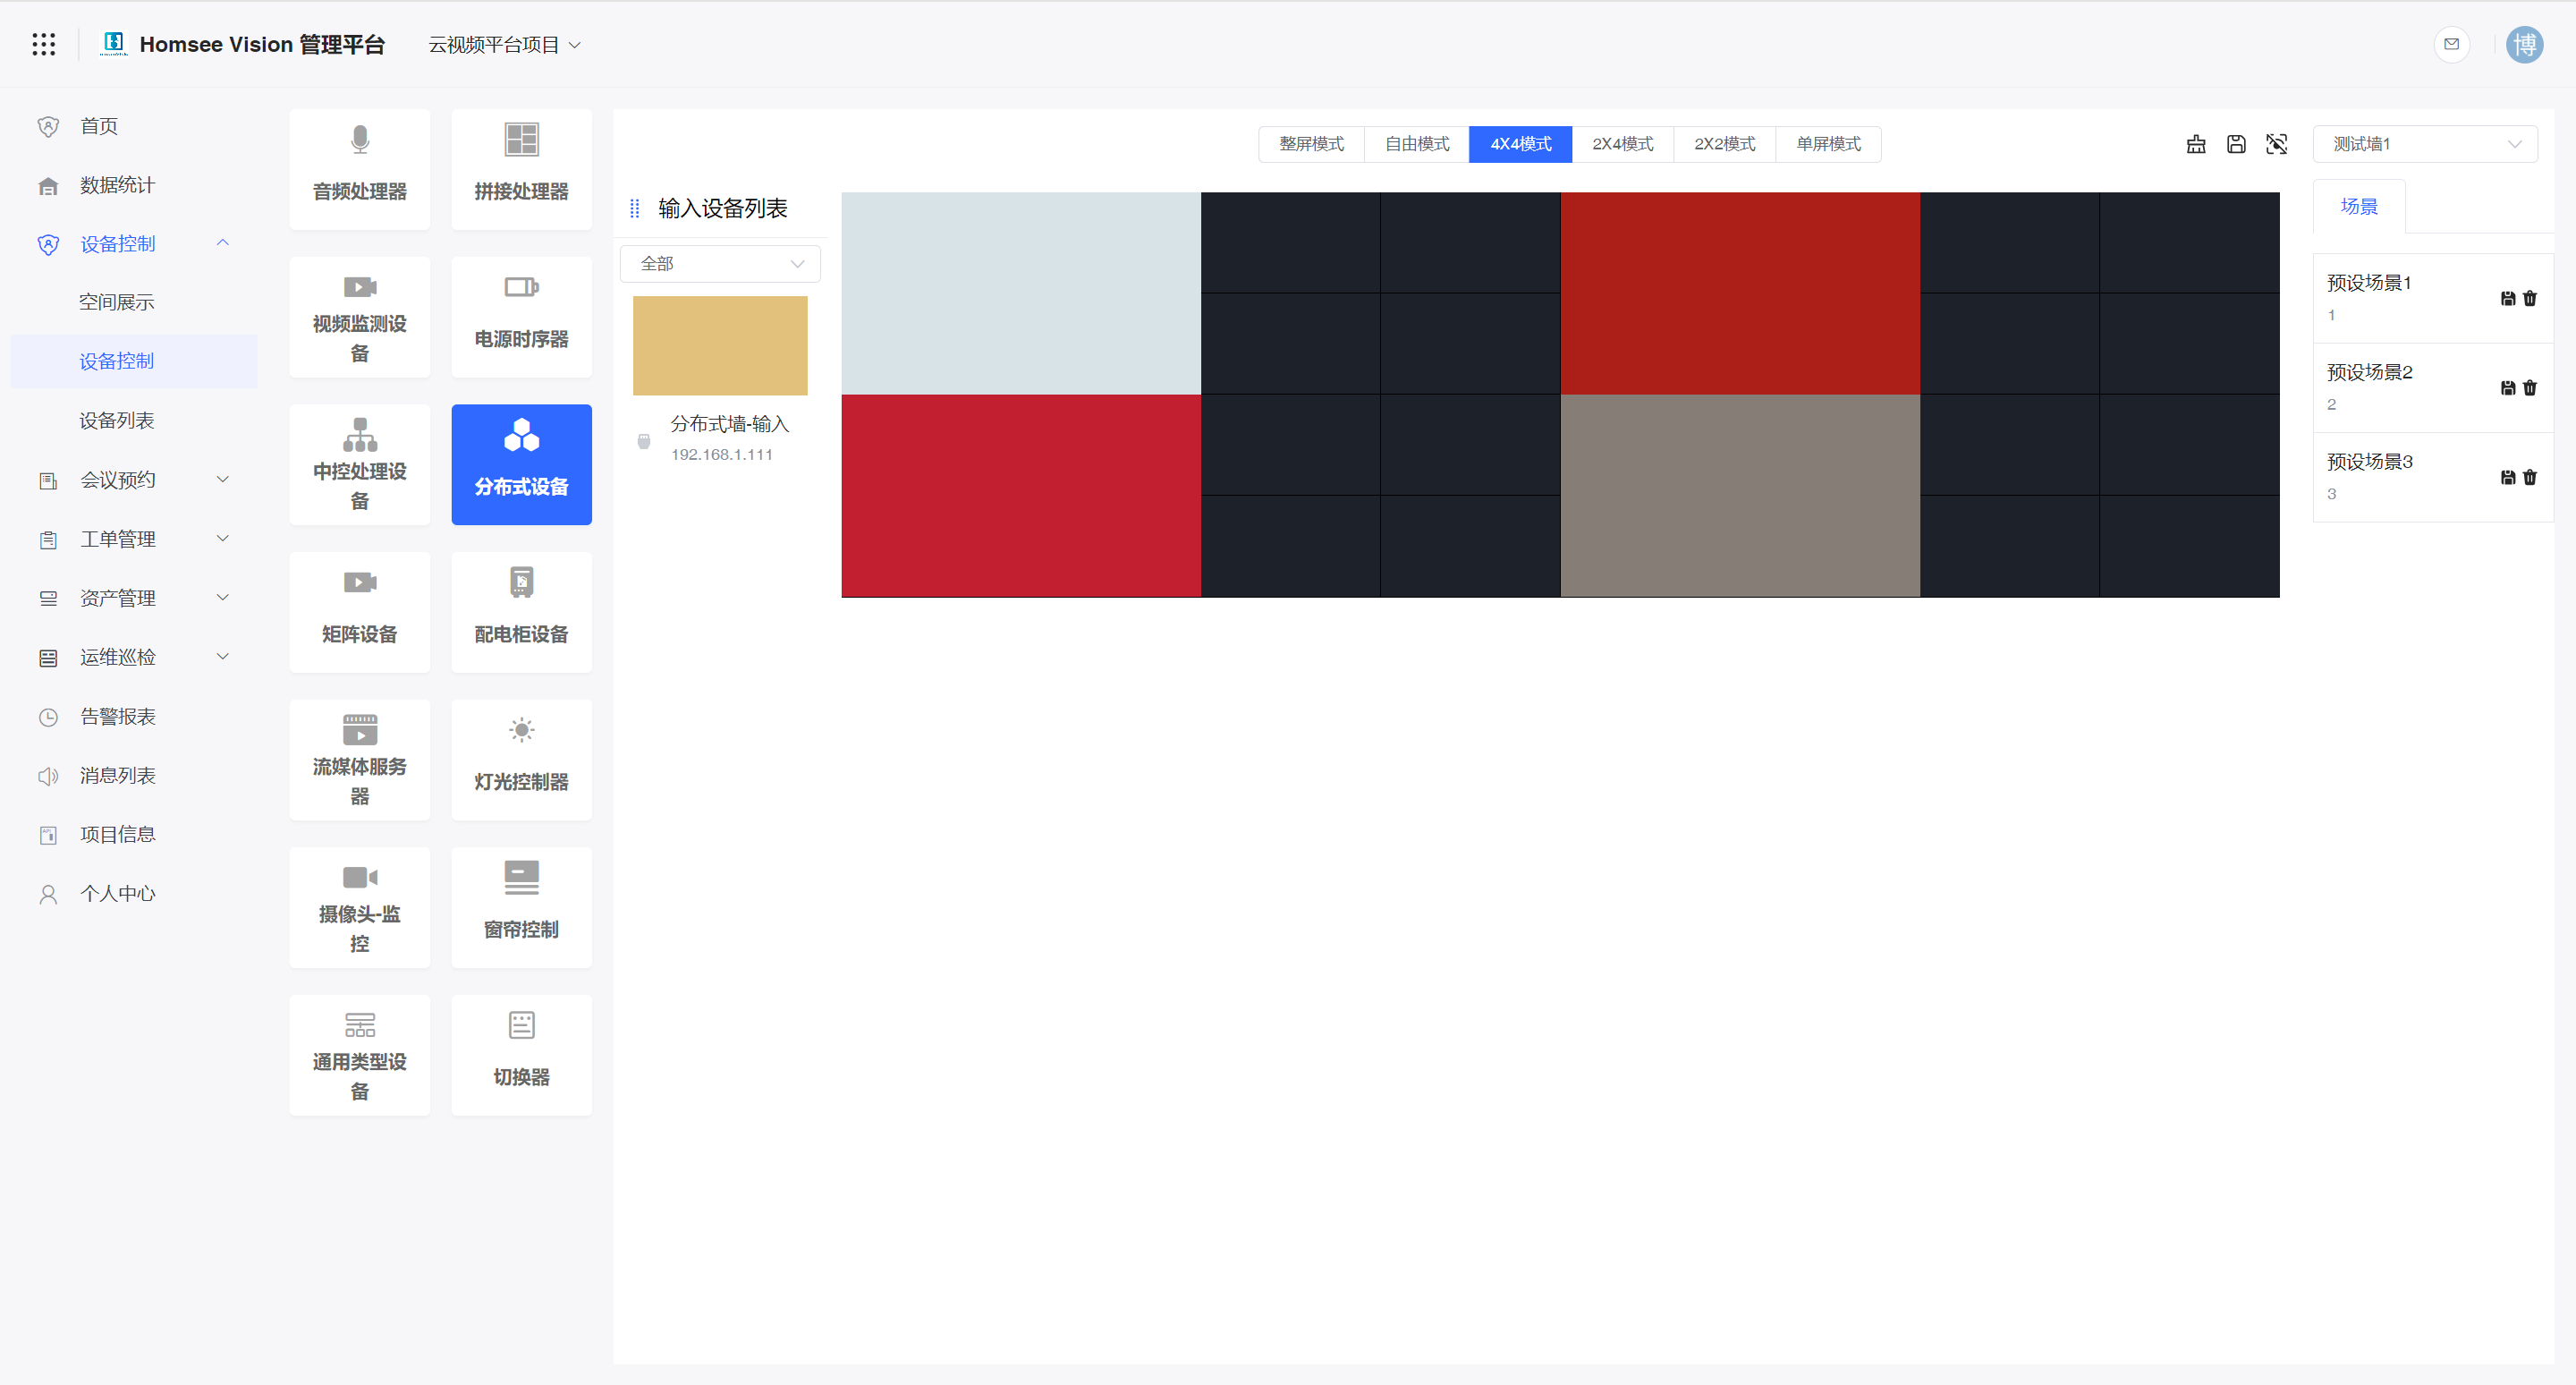The width and height of the screenshot is (2576, 1385).
Task: Click the tan input source thumbnail
Action: pyautogui.click(x=720, y=346)
